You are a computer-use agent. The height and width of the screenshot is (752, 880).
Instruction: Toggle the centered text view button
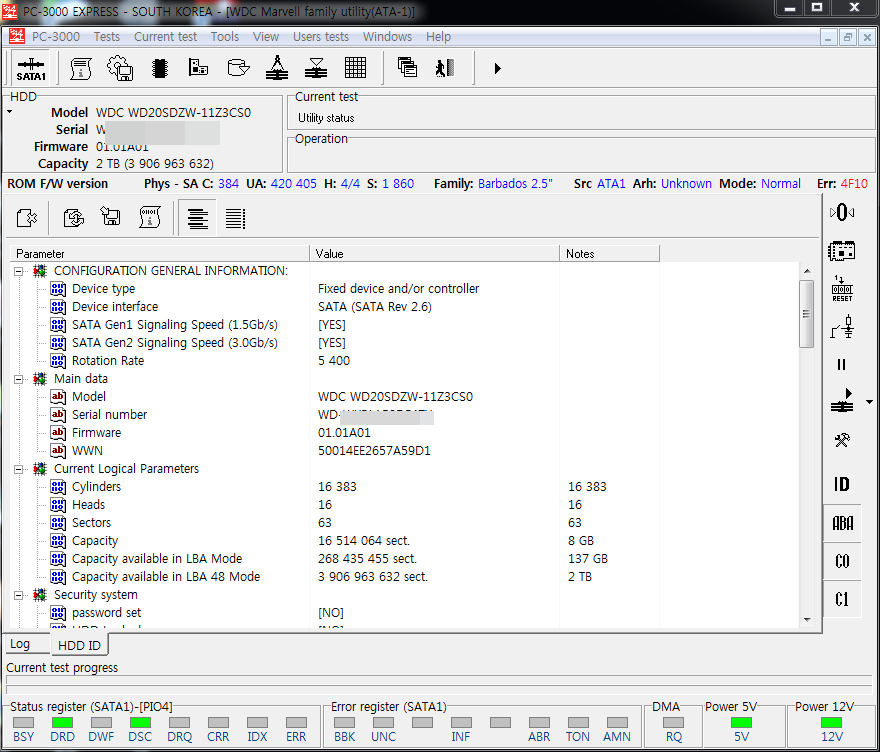[198, 218]
